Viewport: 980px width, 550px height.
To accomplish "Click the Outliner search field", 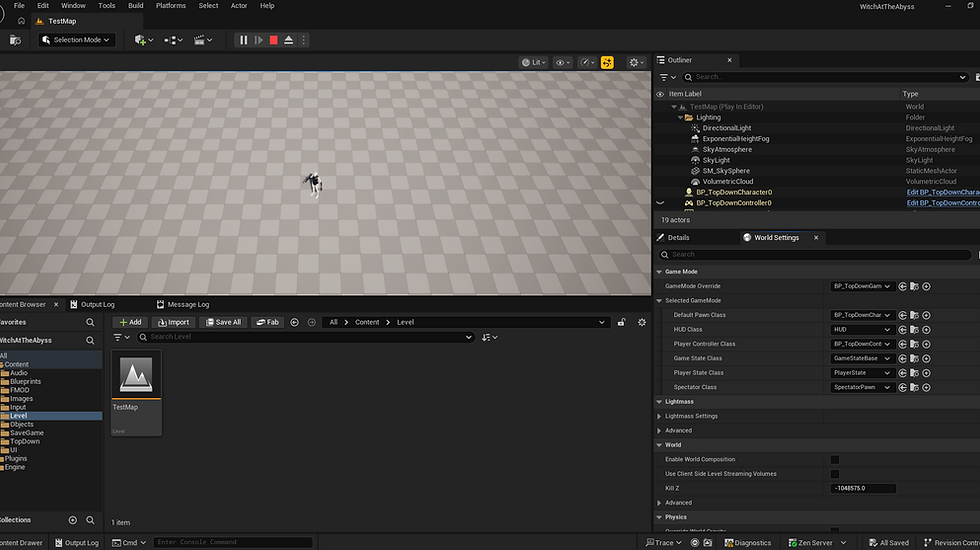I will [825, 78].
